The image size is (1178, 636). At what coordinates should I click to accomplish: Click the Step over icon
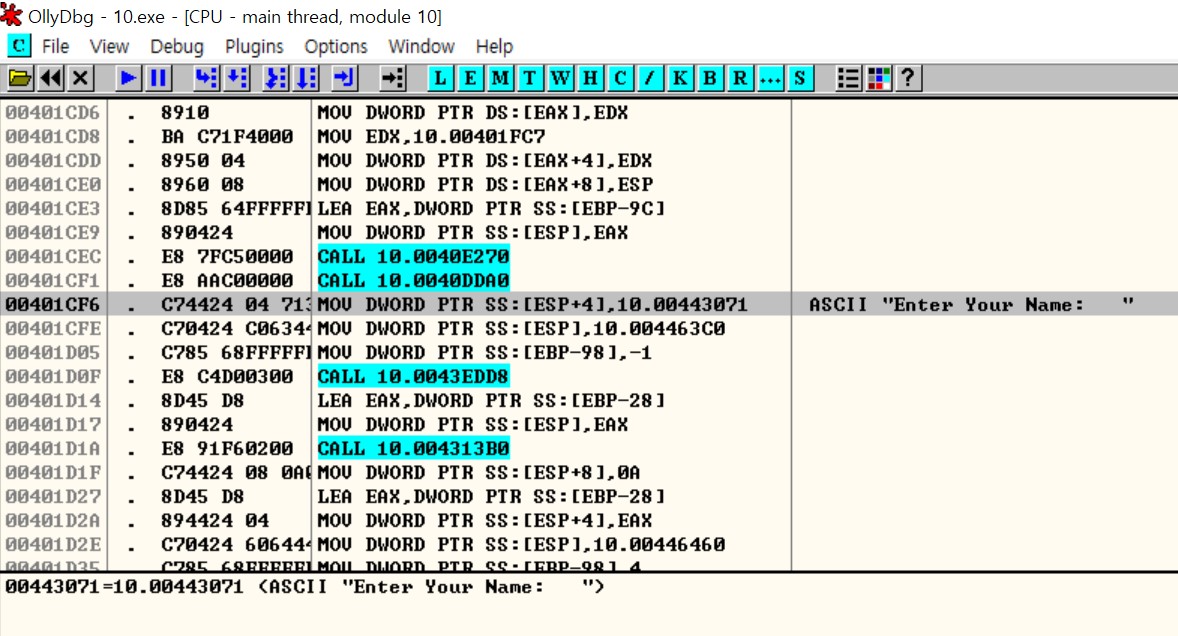(x=237, y=78)
